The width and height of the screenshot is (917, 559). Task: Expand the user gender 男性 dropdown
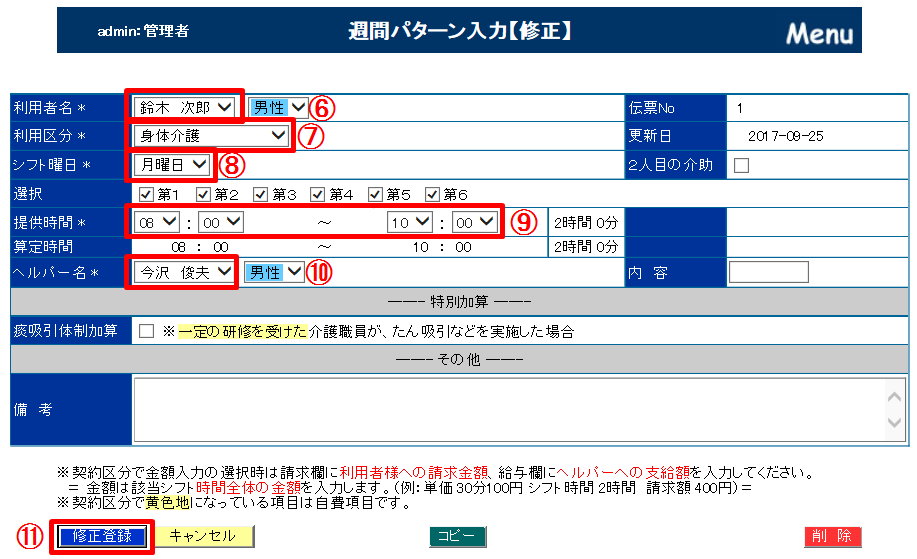click(278, 107)
